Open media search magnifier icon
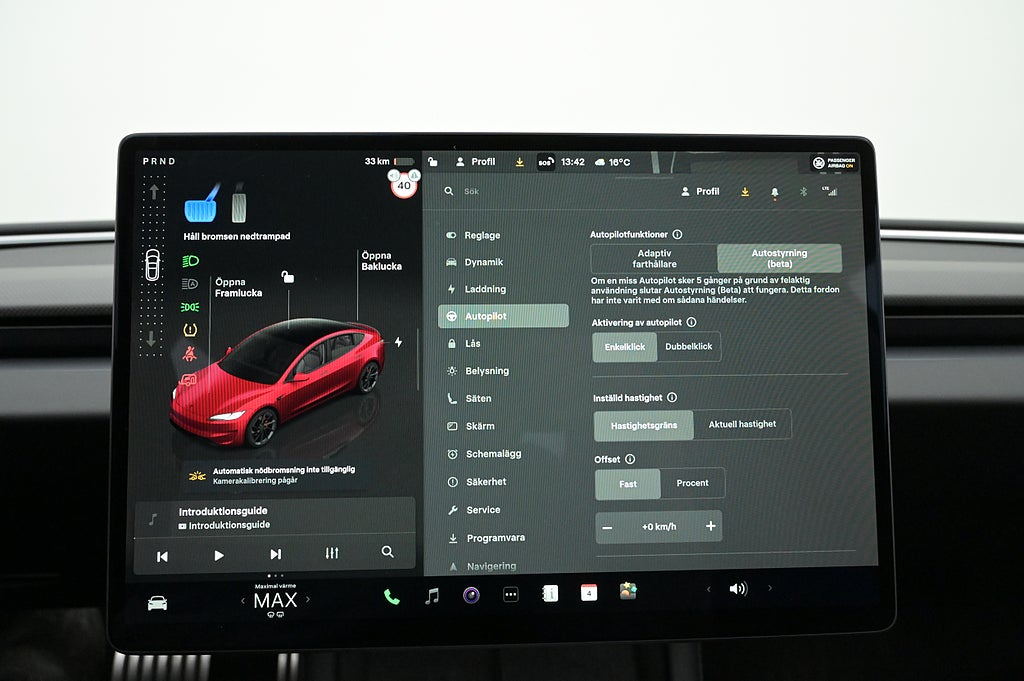This screenshot has width=1024, height=681. [387, 552]
